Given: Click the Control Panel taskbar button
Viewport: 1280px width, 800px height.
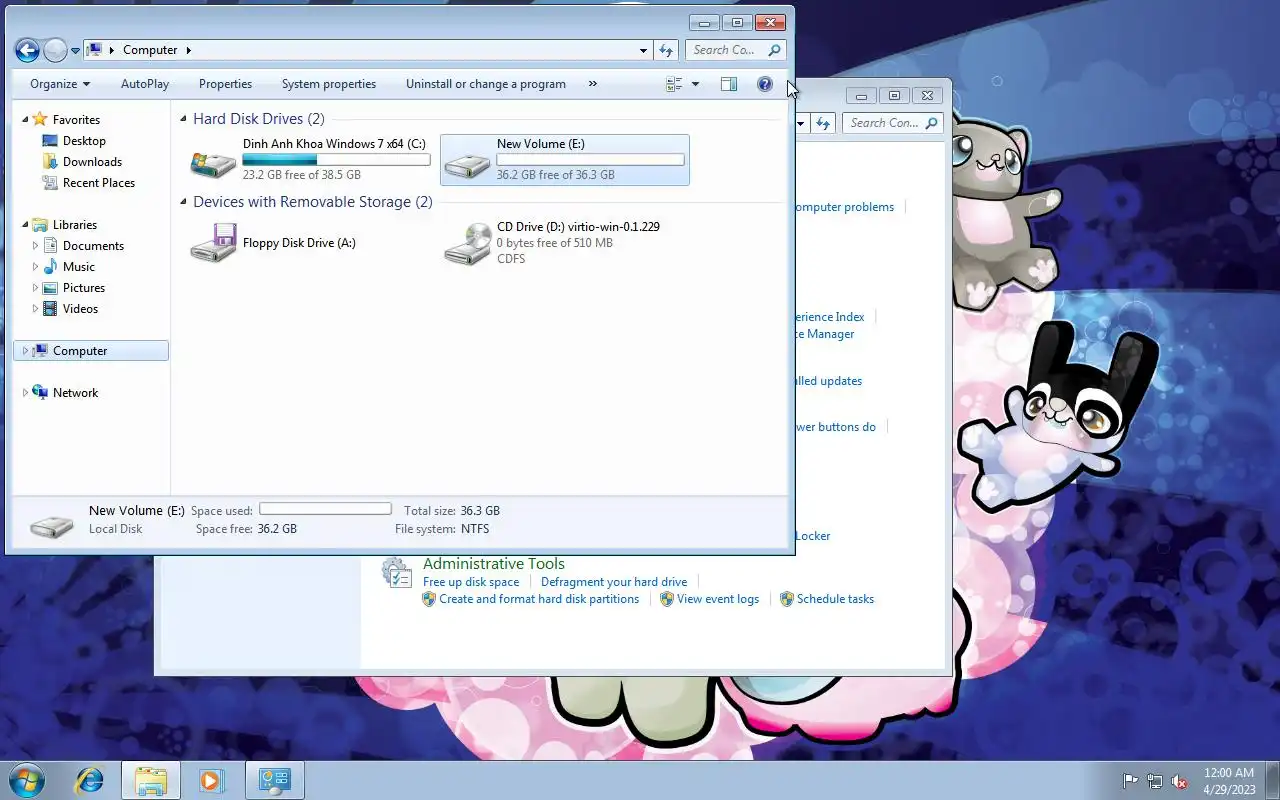Looking at the screenshot, I should (274, 780).
